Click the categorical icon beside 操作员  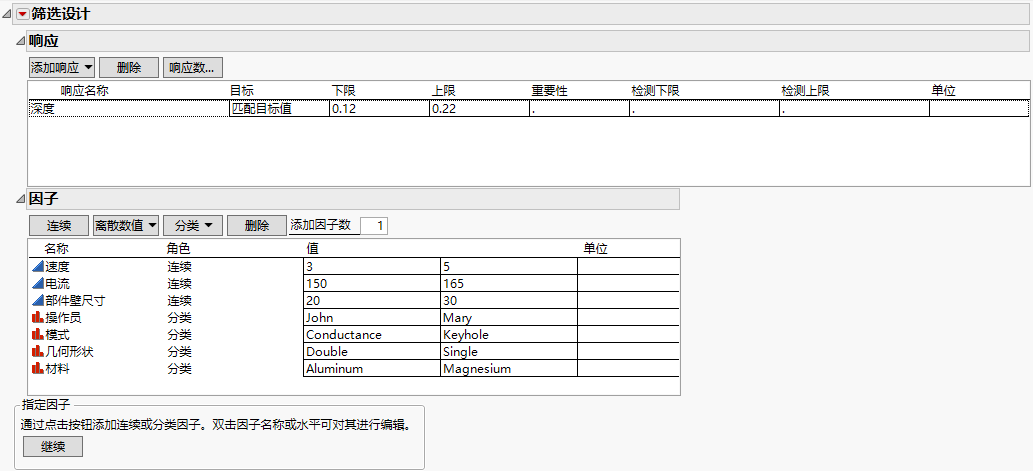click(x=38, y=318)
